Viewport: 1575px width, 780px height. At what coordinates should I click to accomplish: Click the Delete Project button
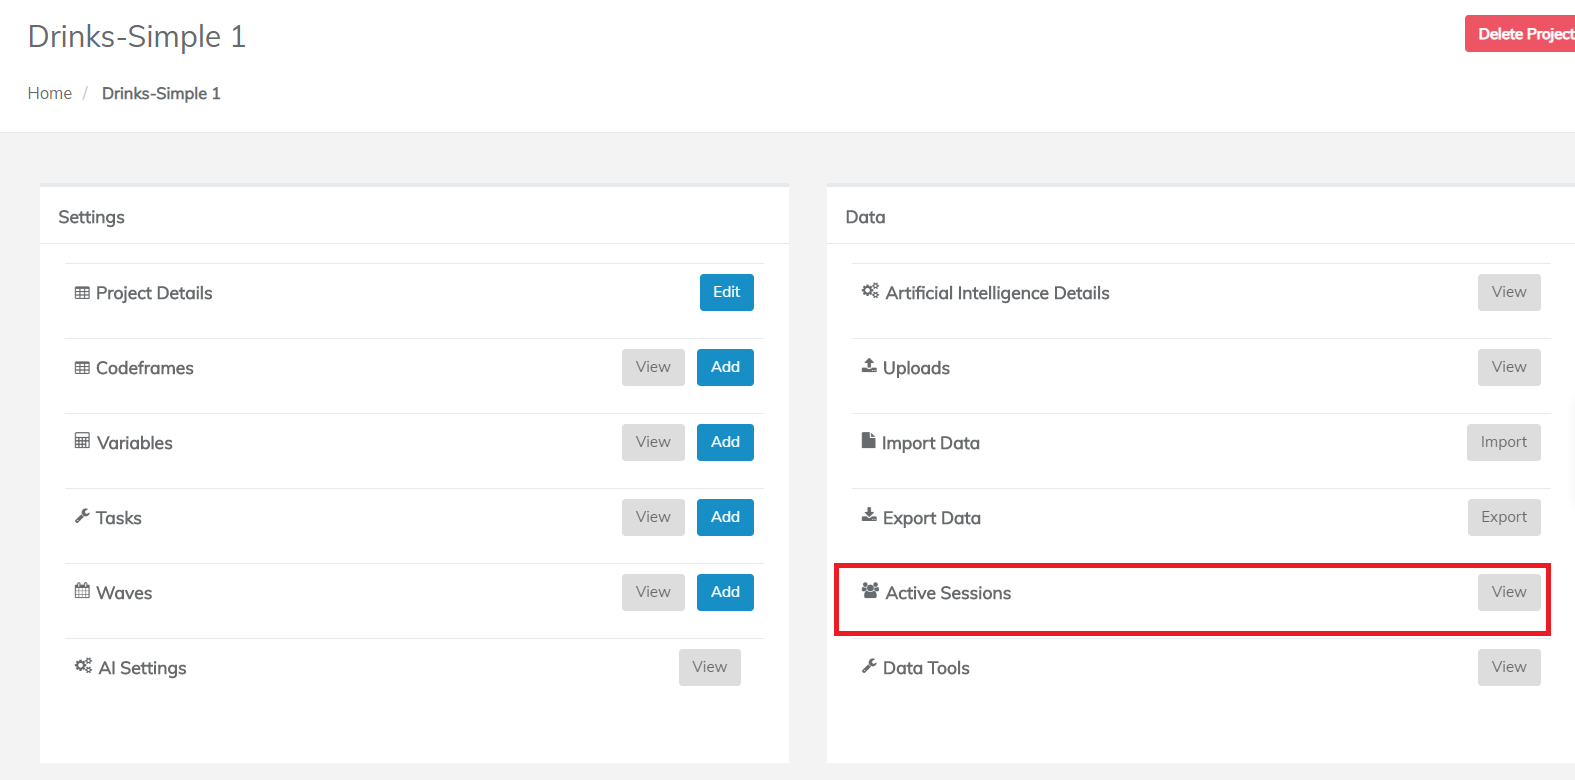[1520, 34]
